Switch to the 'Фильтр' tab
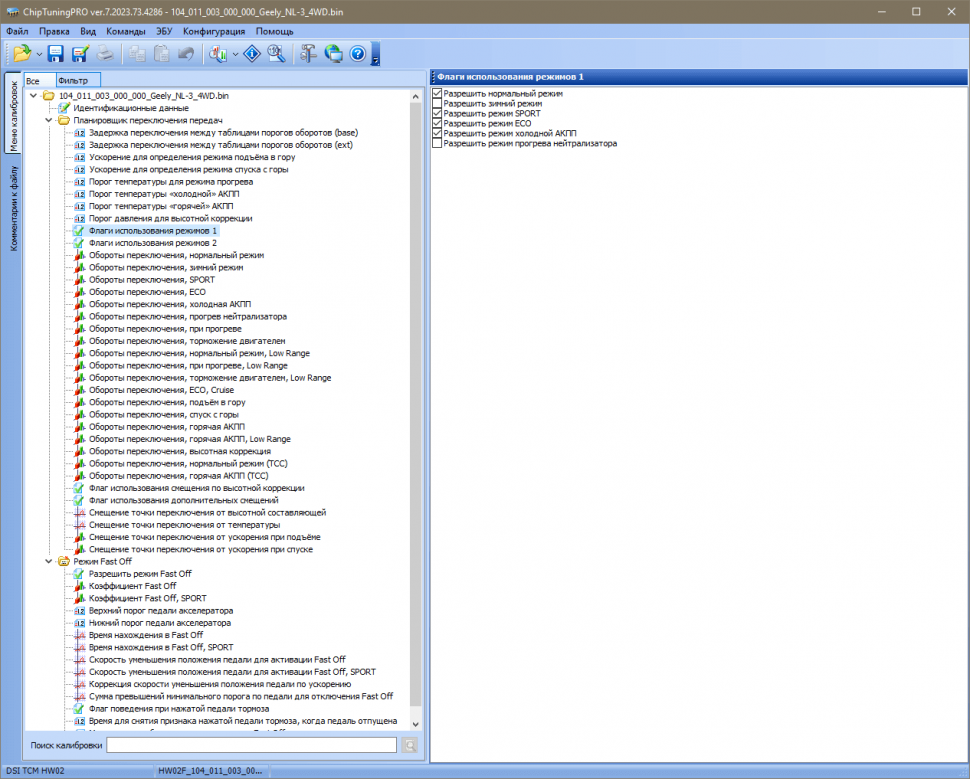 point(73,80)
